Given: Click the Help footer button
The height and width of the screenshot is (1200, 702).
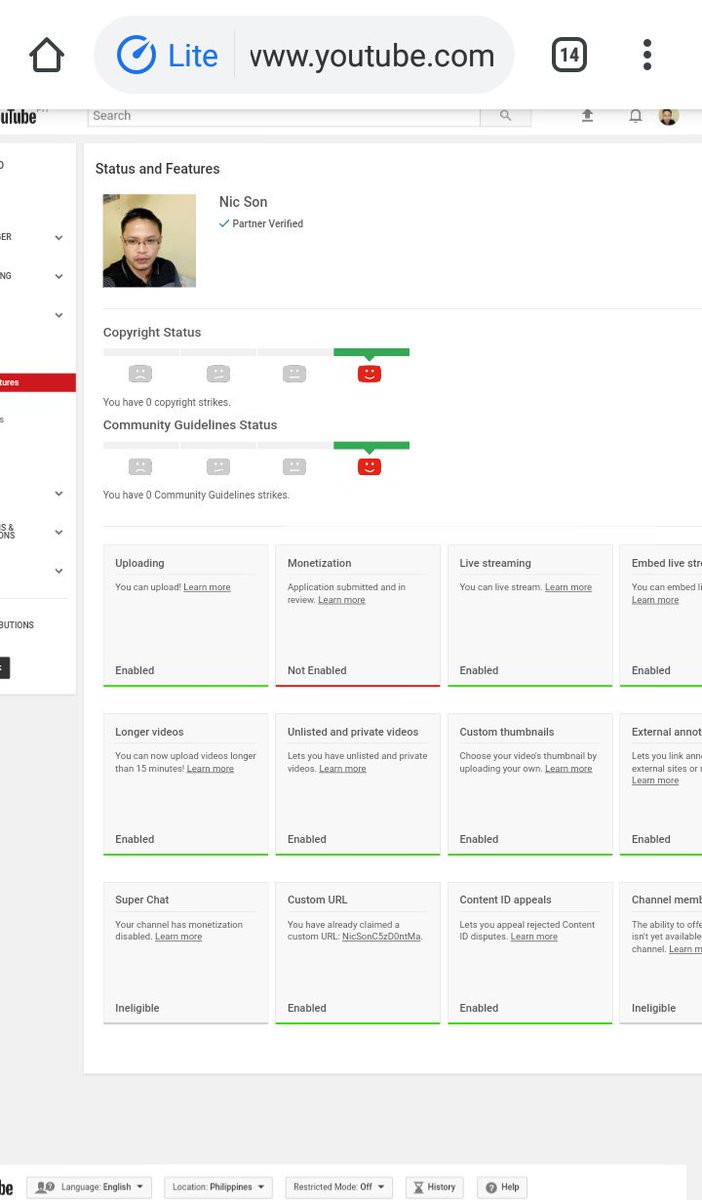Looking at the screenshot, I should (x=502, y=1187).
